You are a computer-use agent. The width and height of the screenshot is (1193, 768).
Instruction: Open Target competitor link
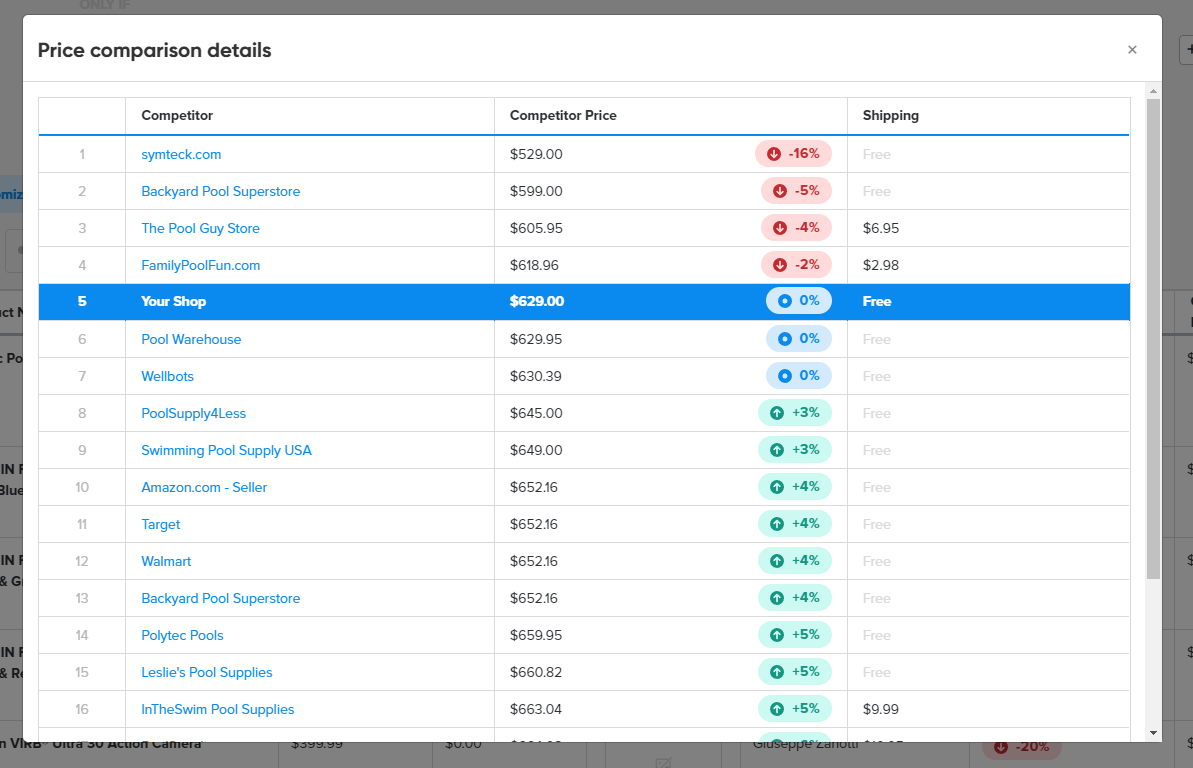[161, 524]
